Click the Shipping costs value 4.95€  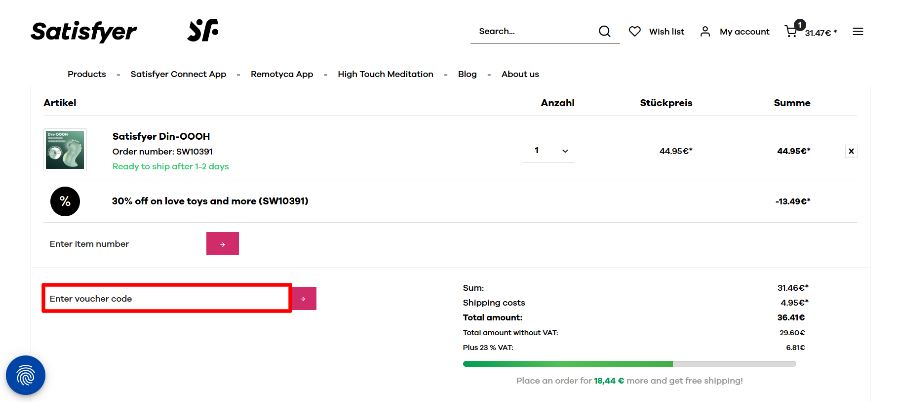(x=793, y=303)
